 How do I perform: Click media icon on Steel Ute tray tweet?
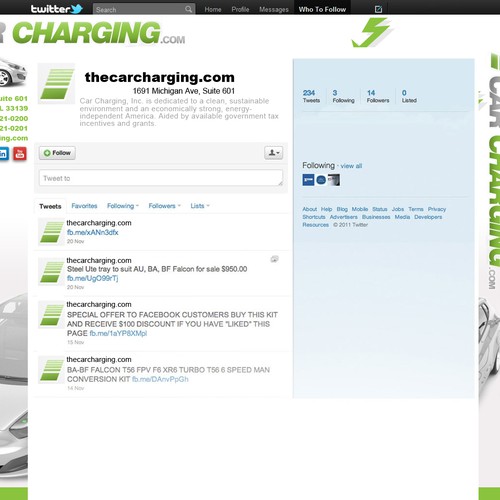coord(274,259)
